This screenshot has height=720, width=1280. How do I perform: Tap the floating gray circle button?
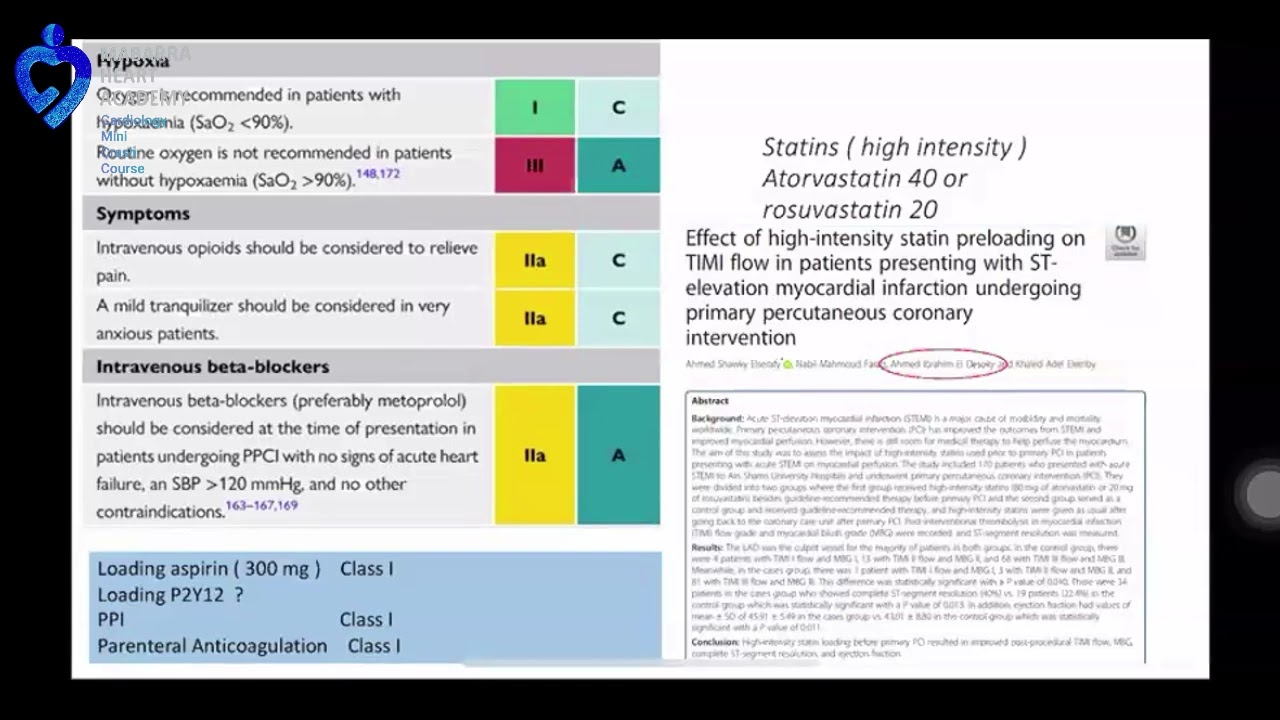click(1262, 494)
